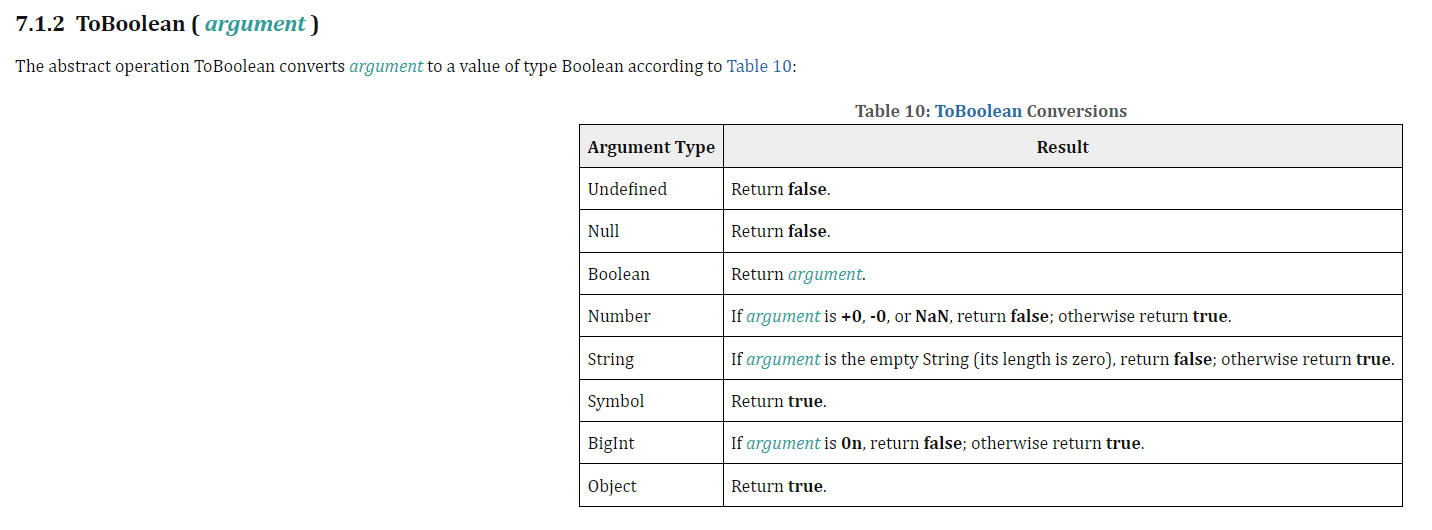This screenshot has height=530, width=1432.
Task: Follow the ToBoolean link in the table caption
Action: 978,111
